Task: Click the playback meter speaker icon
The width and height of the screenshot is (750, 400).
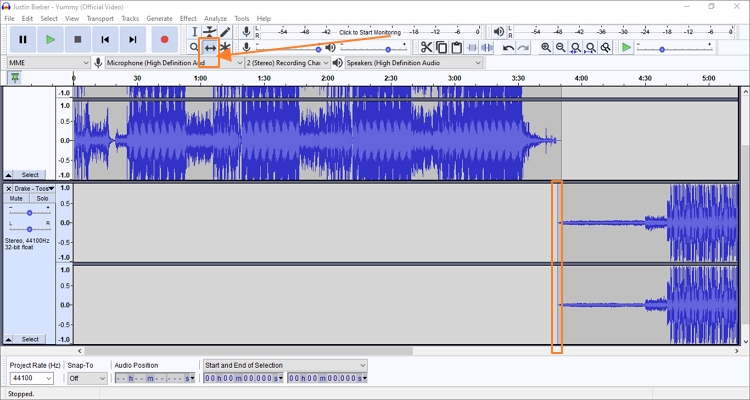Action: 499,32
